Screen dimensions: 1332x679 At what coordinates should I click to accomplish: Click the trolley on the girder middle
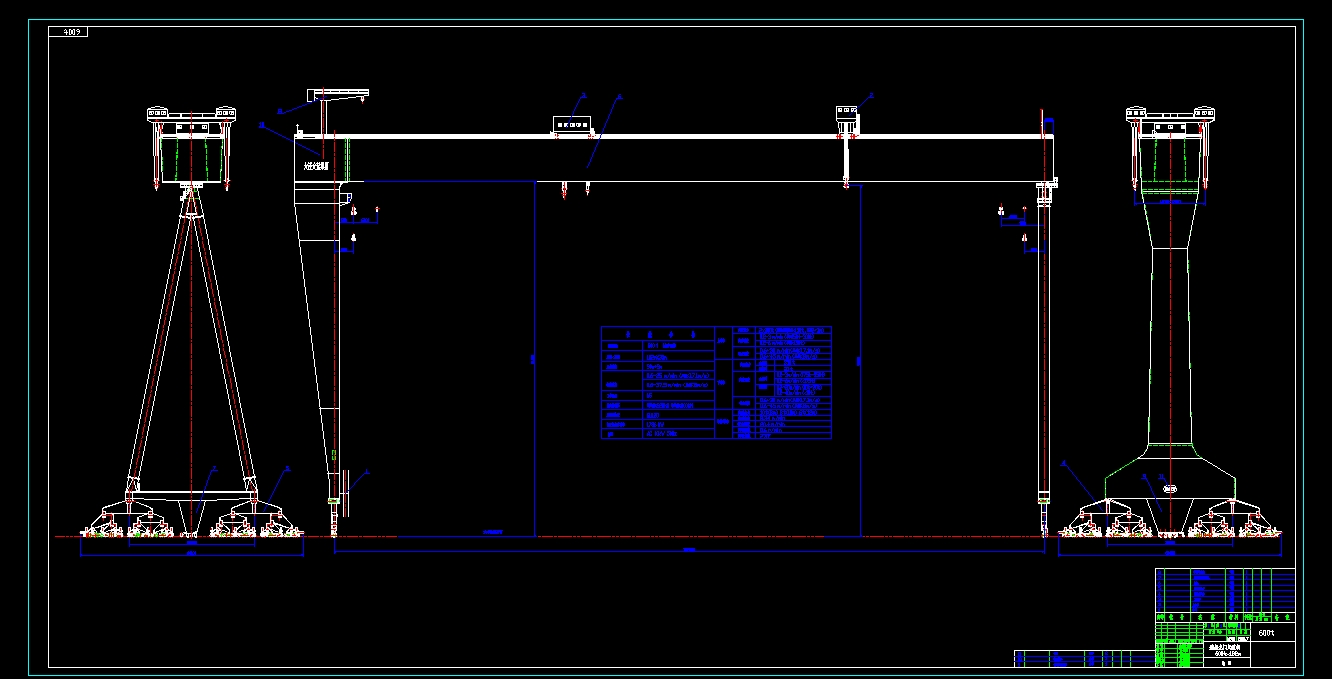[572, 125]
